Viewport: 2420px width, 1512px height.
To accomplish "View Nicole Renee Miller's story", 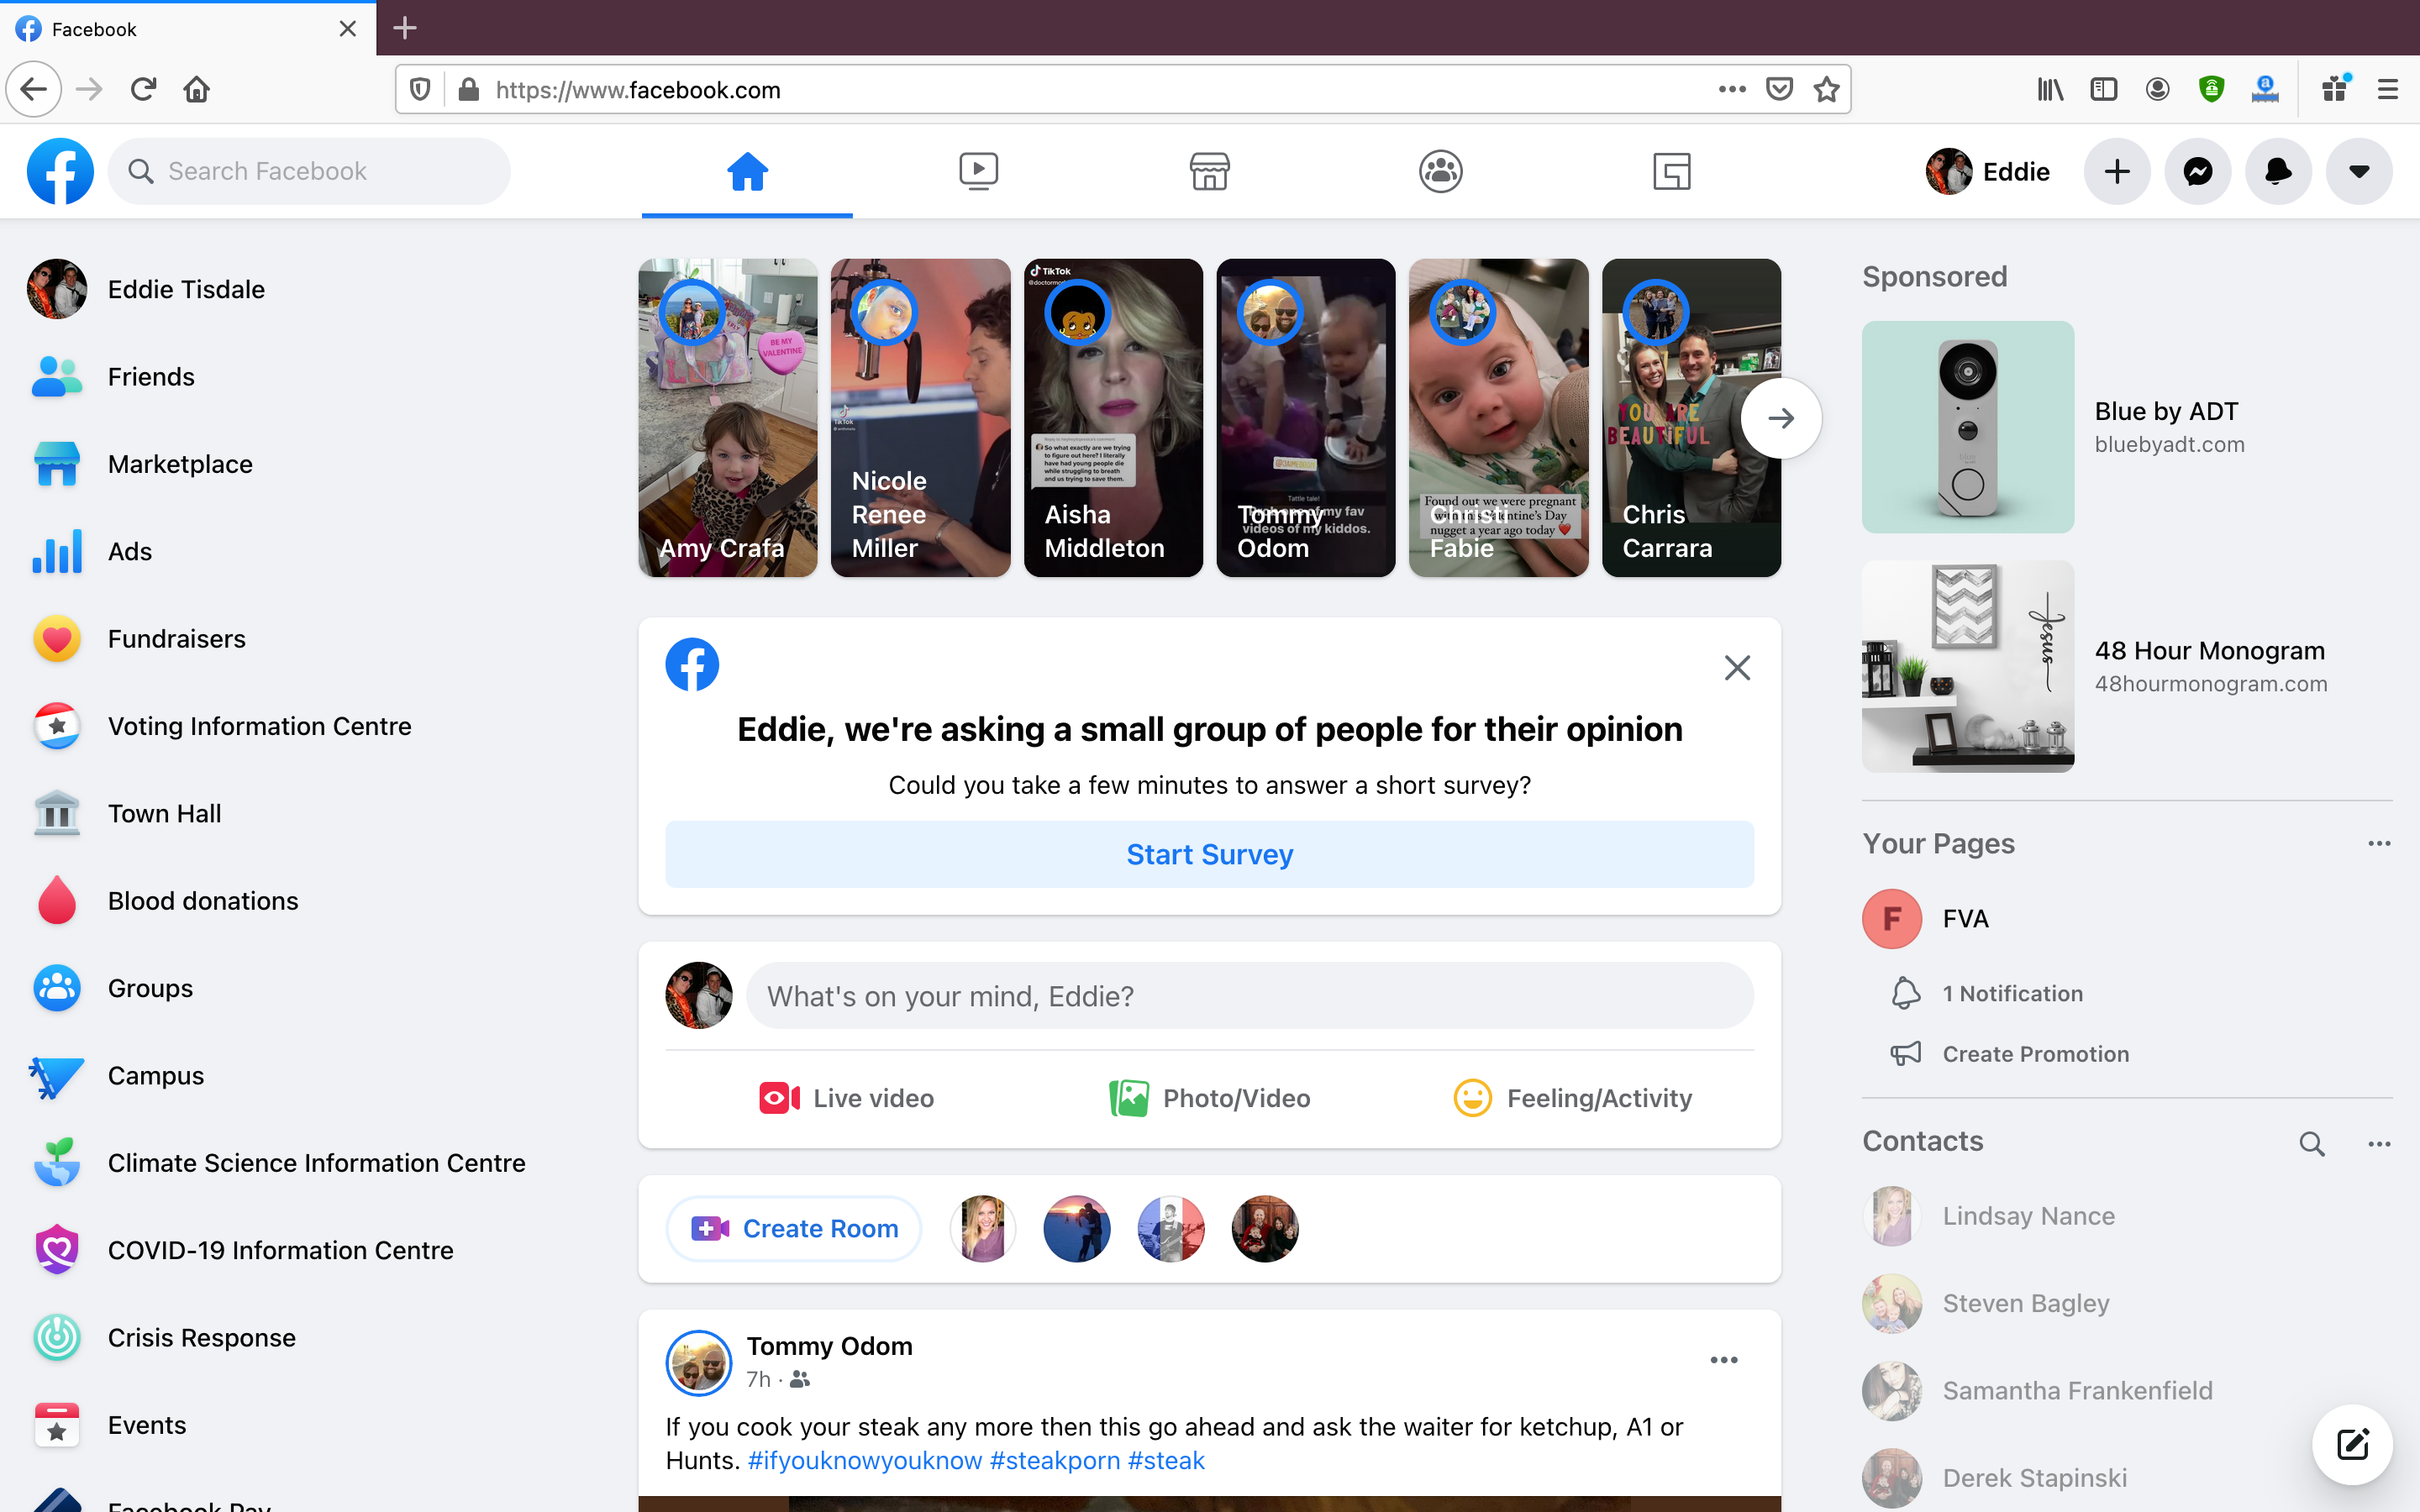I will point(920,418).
